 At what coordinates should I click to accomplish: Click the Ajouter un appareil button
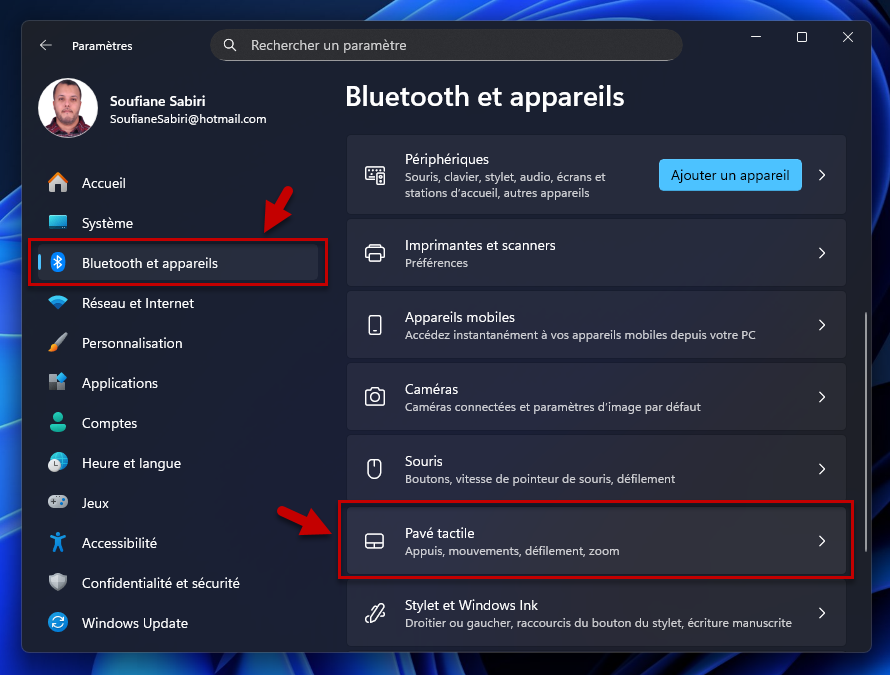point(730,174)
